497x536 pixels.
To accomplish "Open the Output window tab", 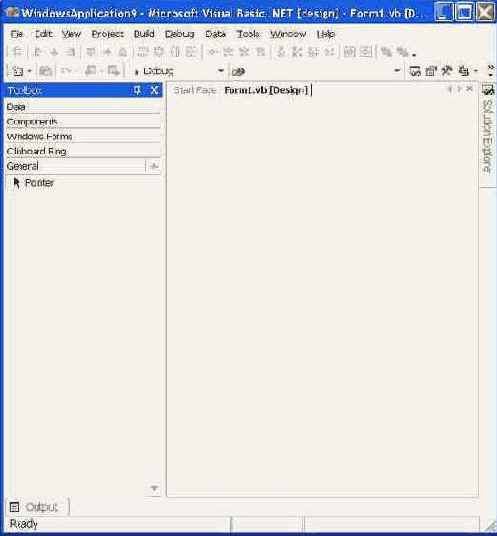I will (x=36, y=507).
